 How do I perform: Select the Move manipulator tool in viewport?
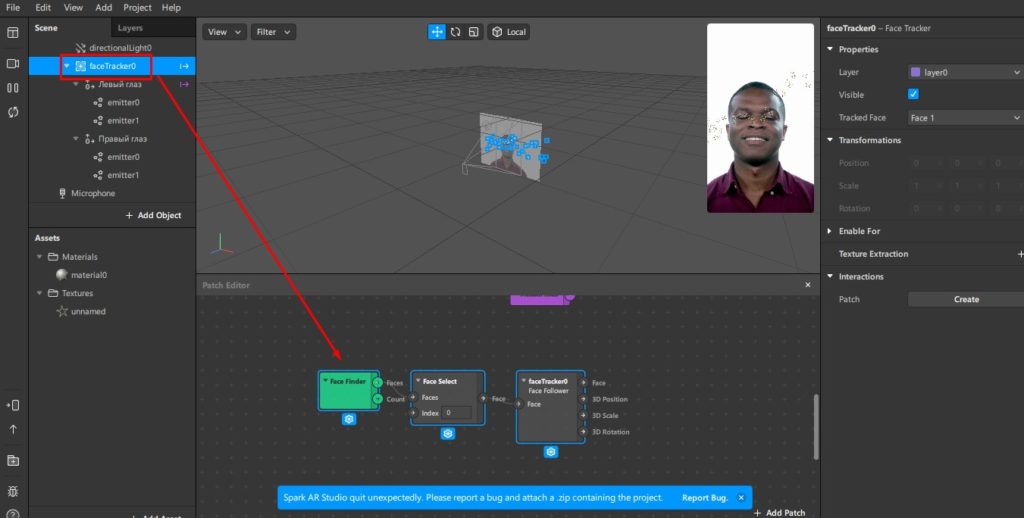point(437,32)
